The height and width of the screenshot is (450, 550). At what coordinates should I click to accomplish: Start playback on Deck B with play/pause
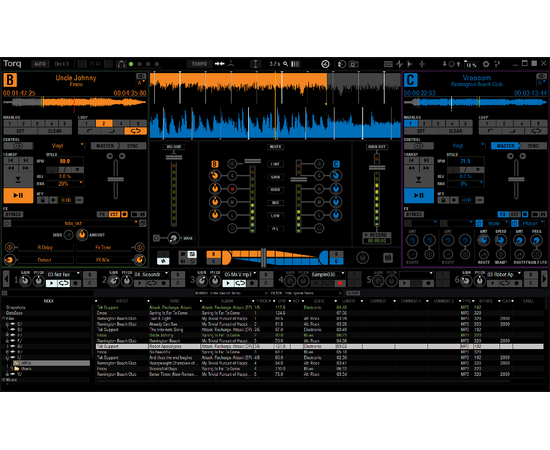(18, 195)
